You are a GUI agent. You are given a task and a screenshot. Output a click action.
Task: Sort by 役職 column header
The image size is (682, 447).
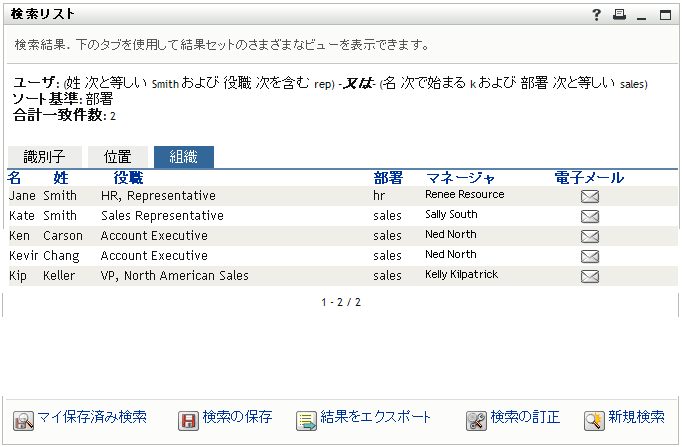pyautogui.click(x=128, y=178)
